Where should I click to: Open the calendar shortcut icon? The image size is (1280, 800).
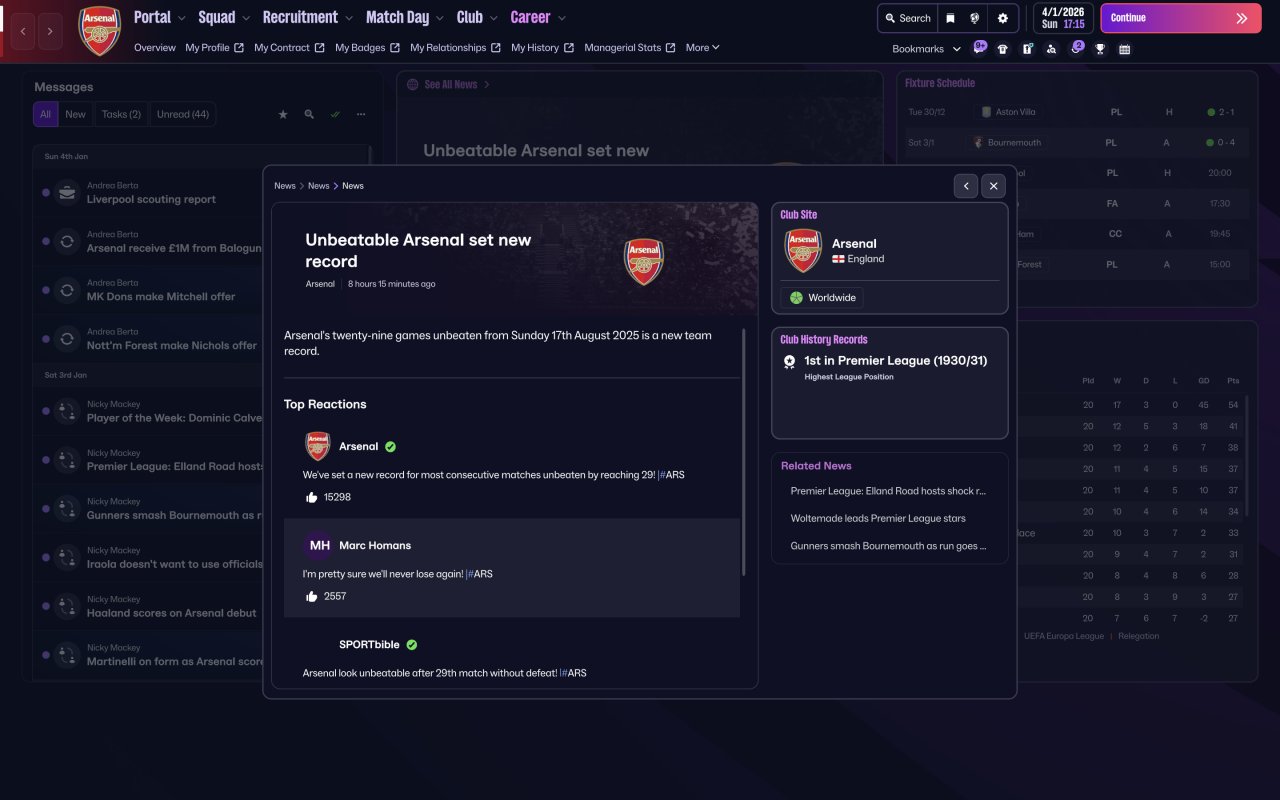1125,49
